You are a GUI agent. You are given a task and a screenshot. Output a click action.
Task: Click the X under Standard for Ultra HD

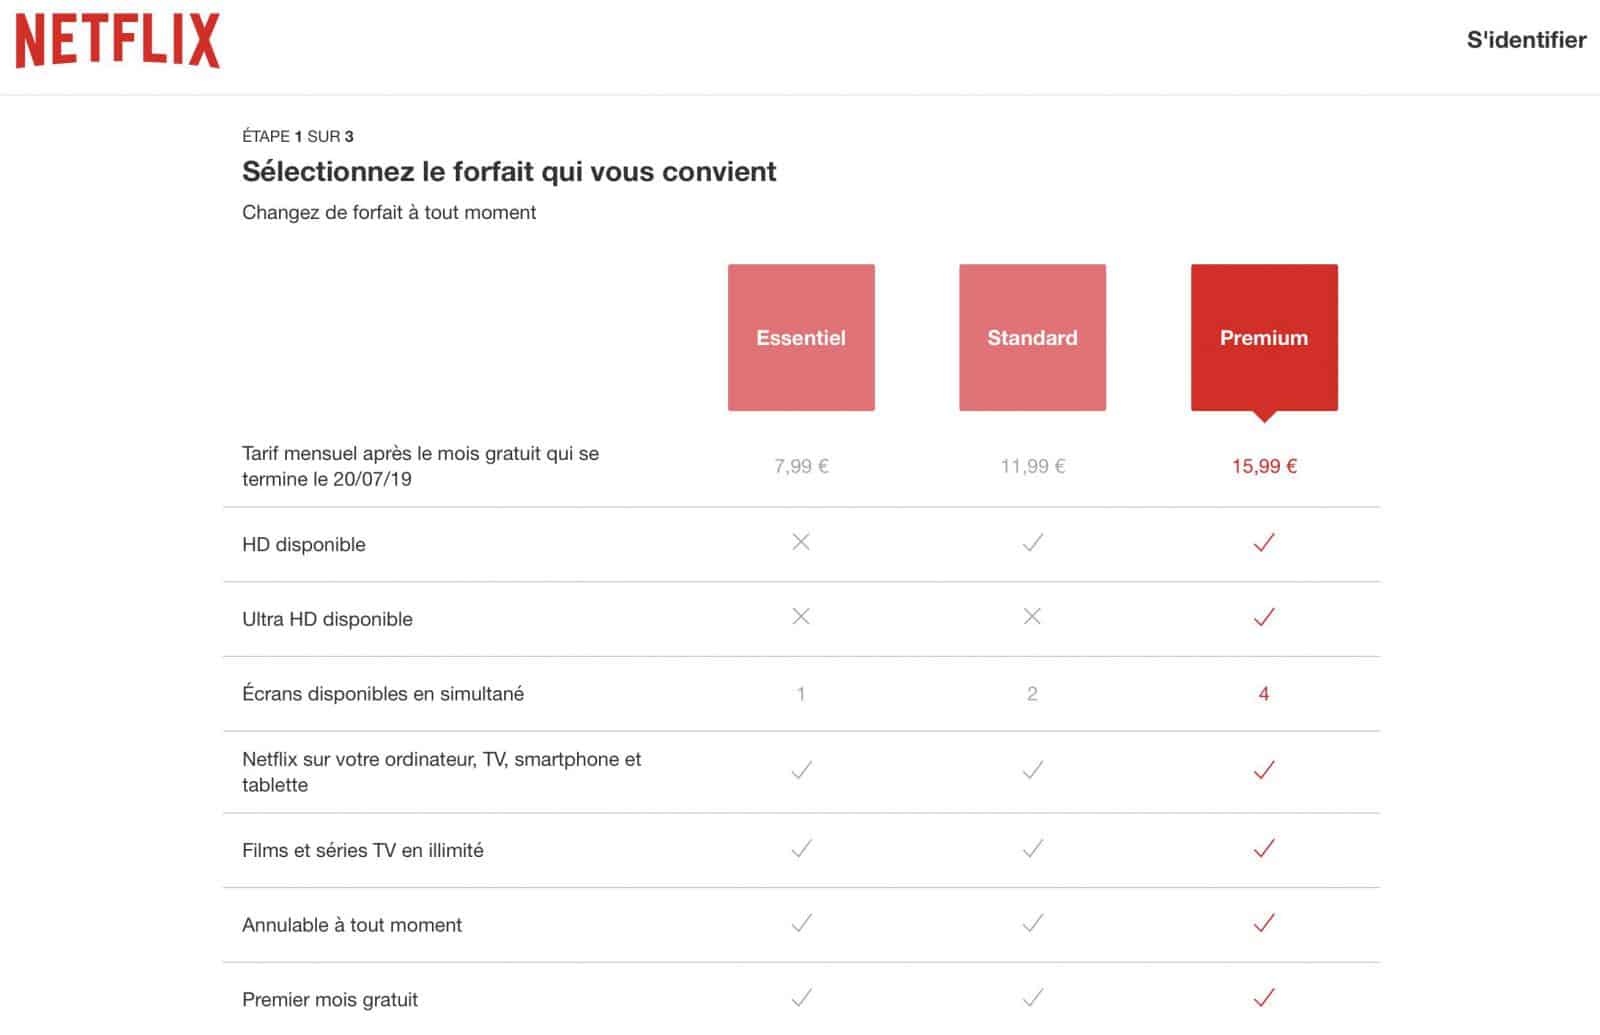pyautogui.click(x=1032, y=617)
